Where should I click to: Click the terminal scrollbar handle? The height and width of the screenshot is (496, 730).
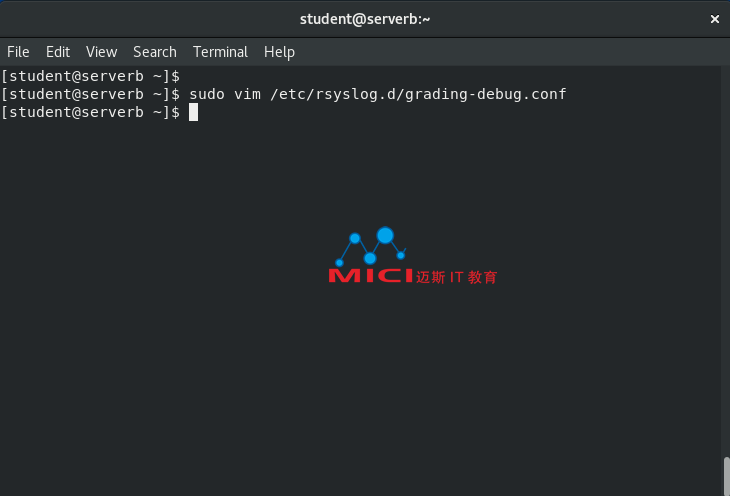(726, 476)
